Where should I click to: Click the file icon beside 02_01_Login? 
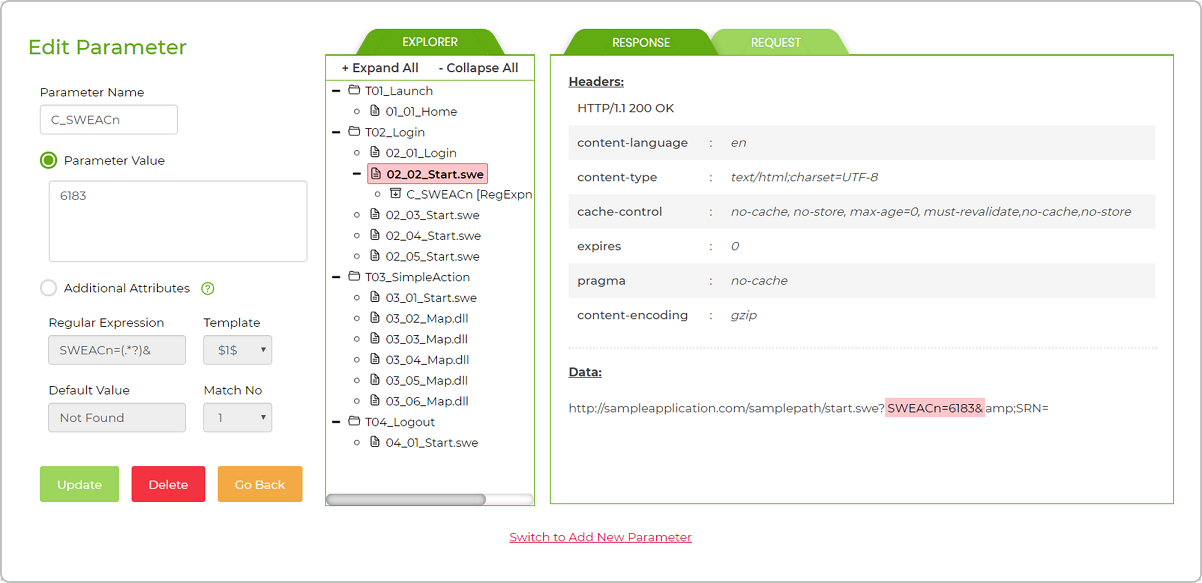click(375, 152)
